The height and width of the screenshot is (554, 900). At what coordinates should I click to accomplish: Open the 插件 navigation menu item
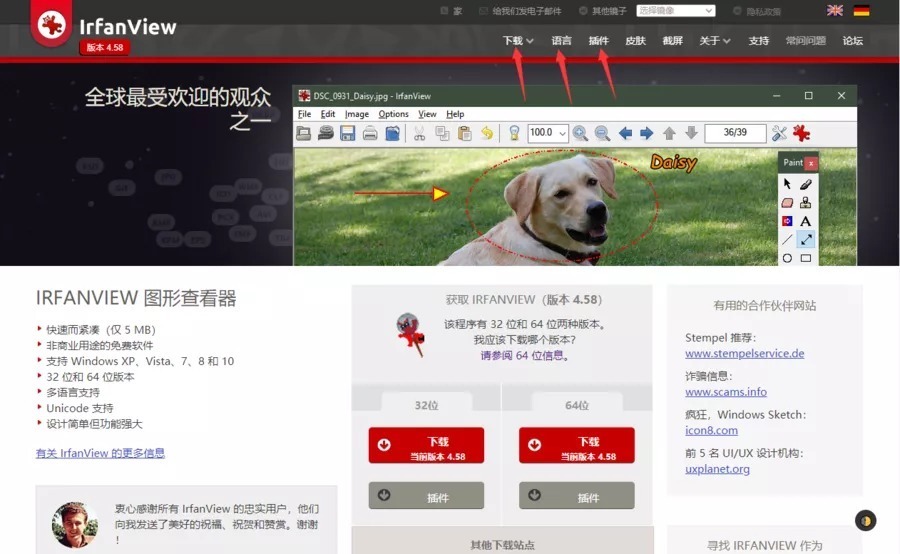[598, 41]
